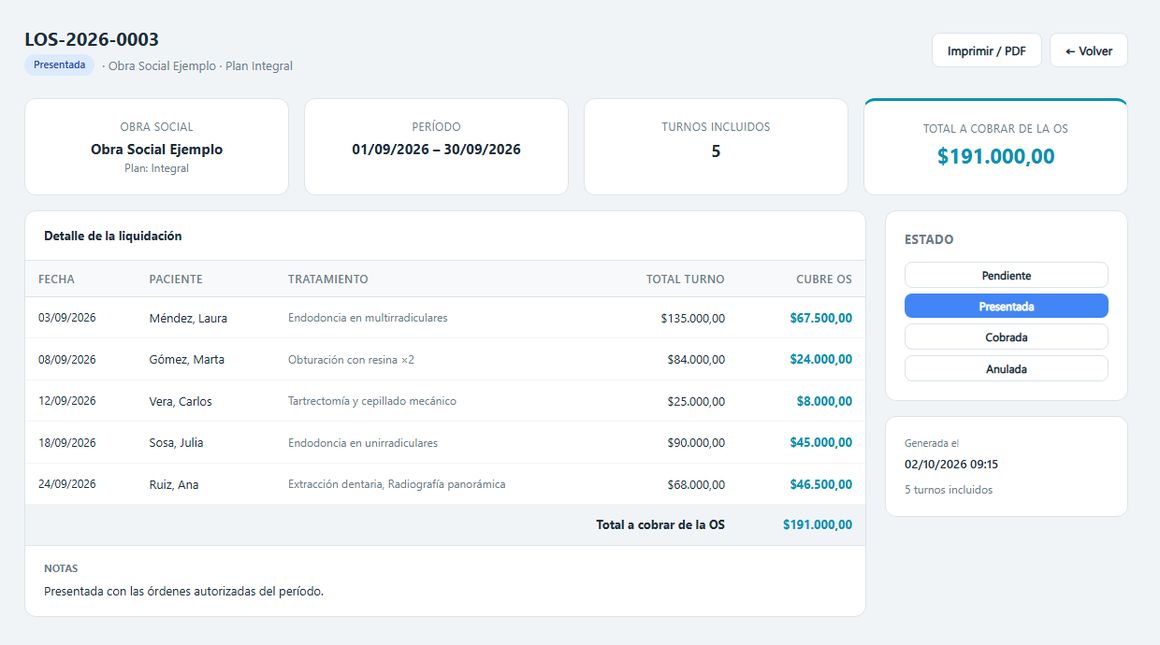Viewport: 1160px width, 645px height.
Task: Click the $24.000,00 covered amount
Action: pyautogui.click(x=821, y=359)
